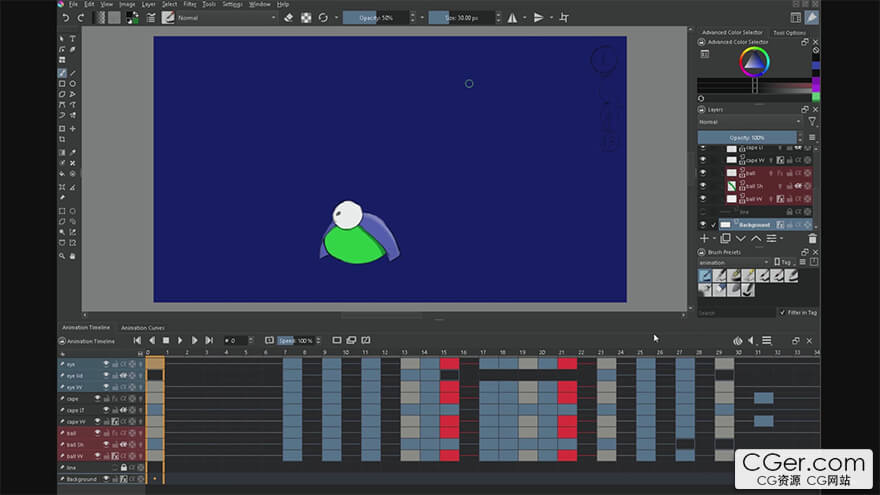880x495 pixels.
Task: Delete layer with the trash icon
Action: point(812,239)
